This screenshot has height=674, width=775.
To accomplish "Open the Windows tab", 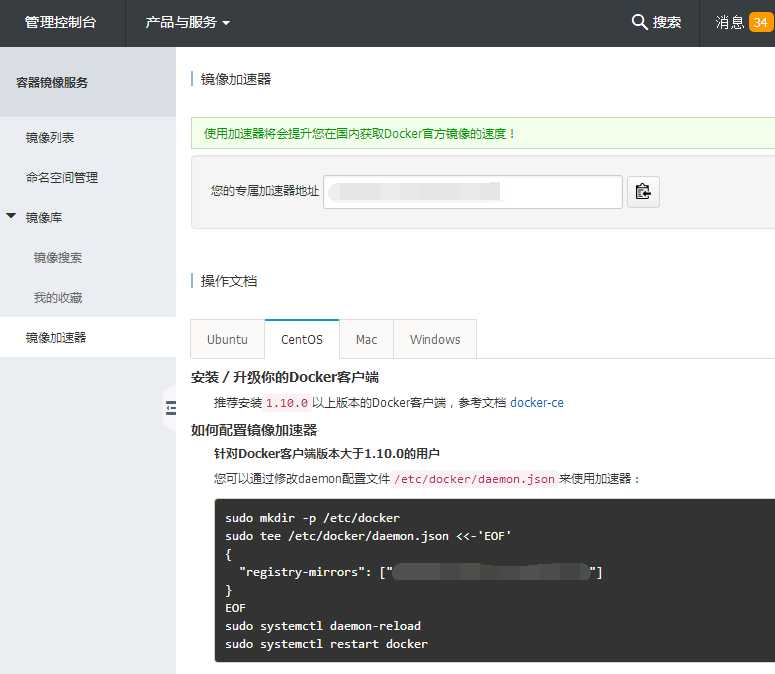I will [x=435, y=339].
